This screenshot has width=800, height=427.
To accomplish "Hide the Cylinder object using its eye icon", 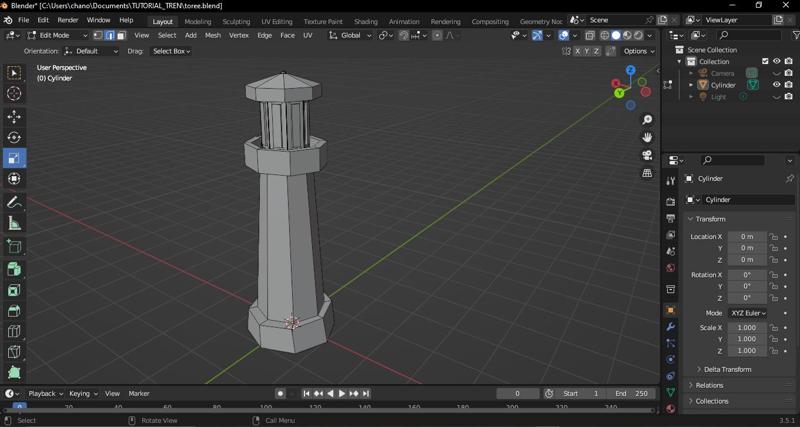I will [776, 85].
